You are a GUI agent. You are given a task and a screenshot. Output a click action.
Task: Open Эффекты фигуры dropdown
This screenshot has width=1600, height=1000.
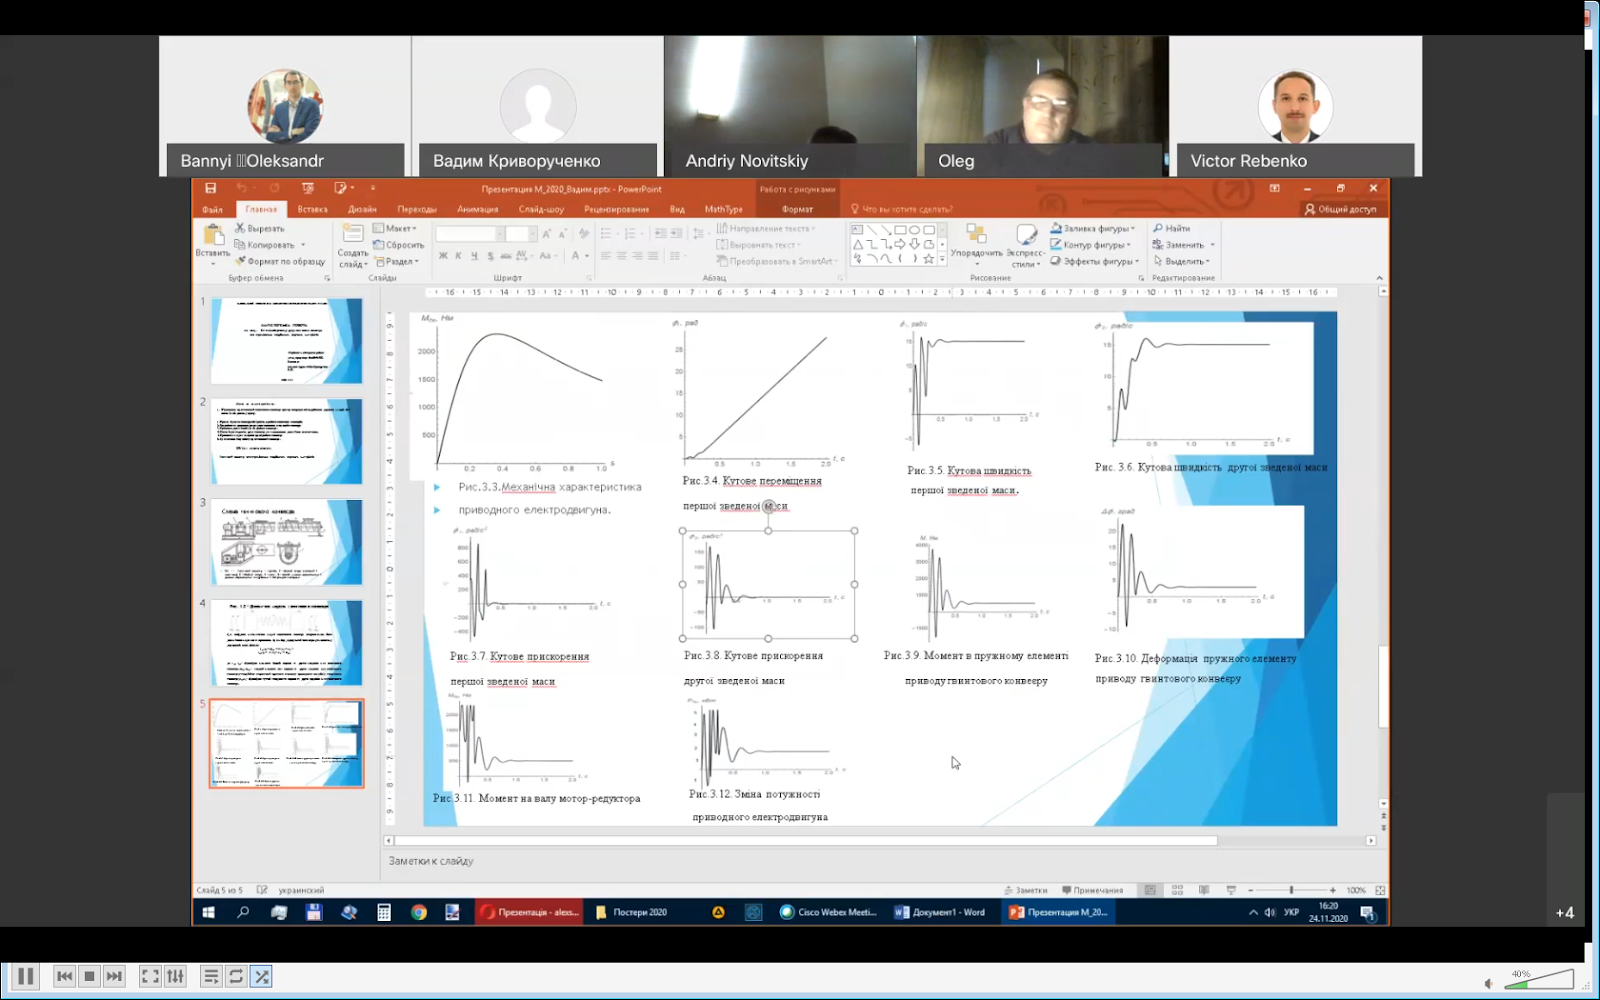click(x=1094, y=261)
